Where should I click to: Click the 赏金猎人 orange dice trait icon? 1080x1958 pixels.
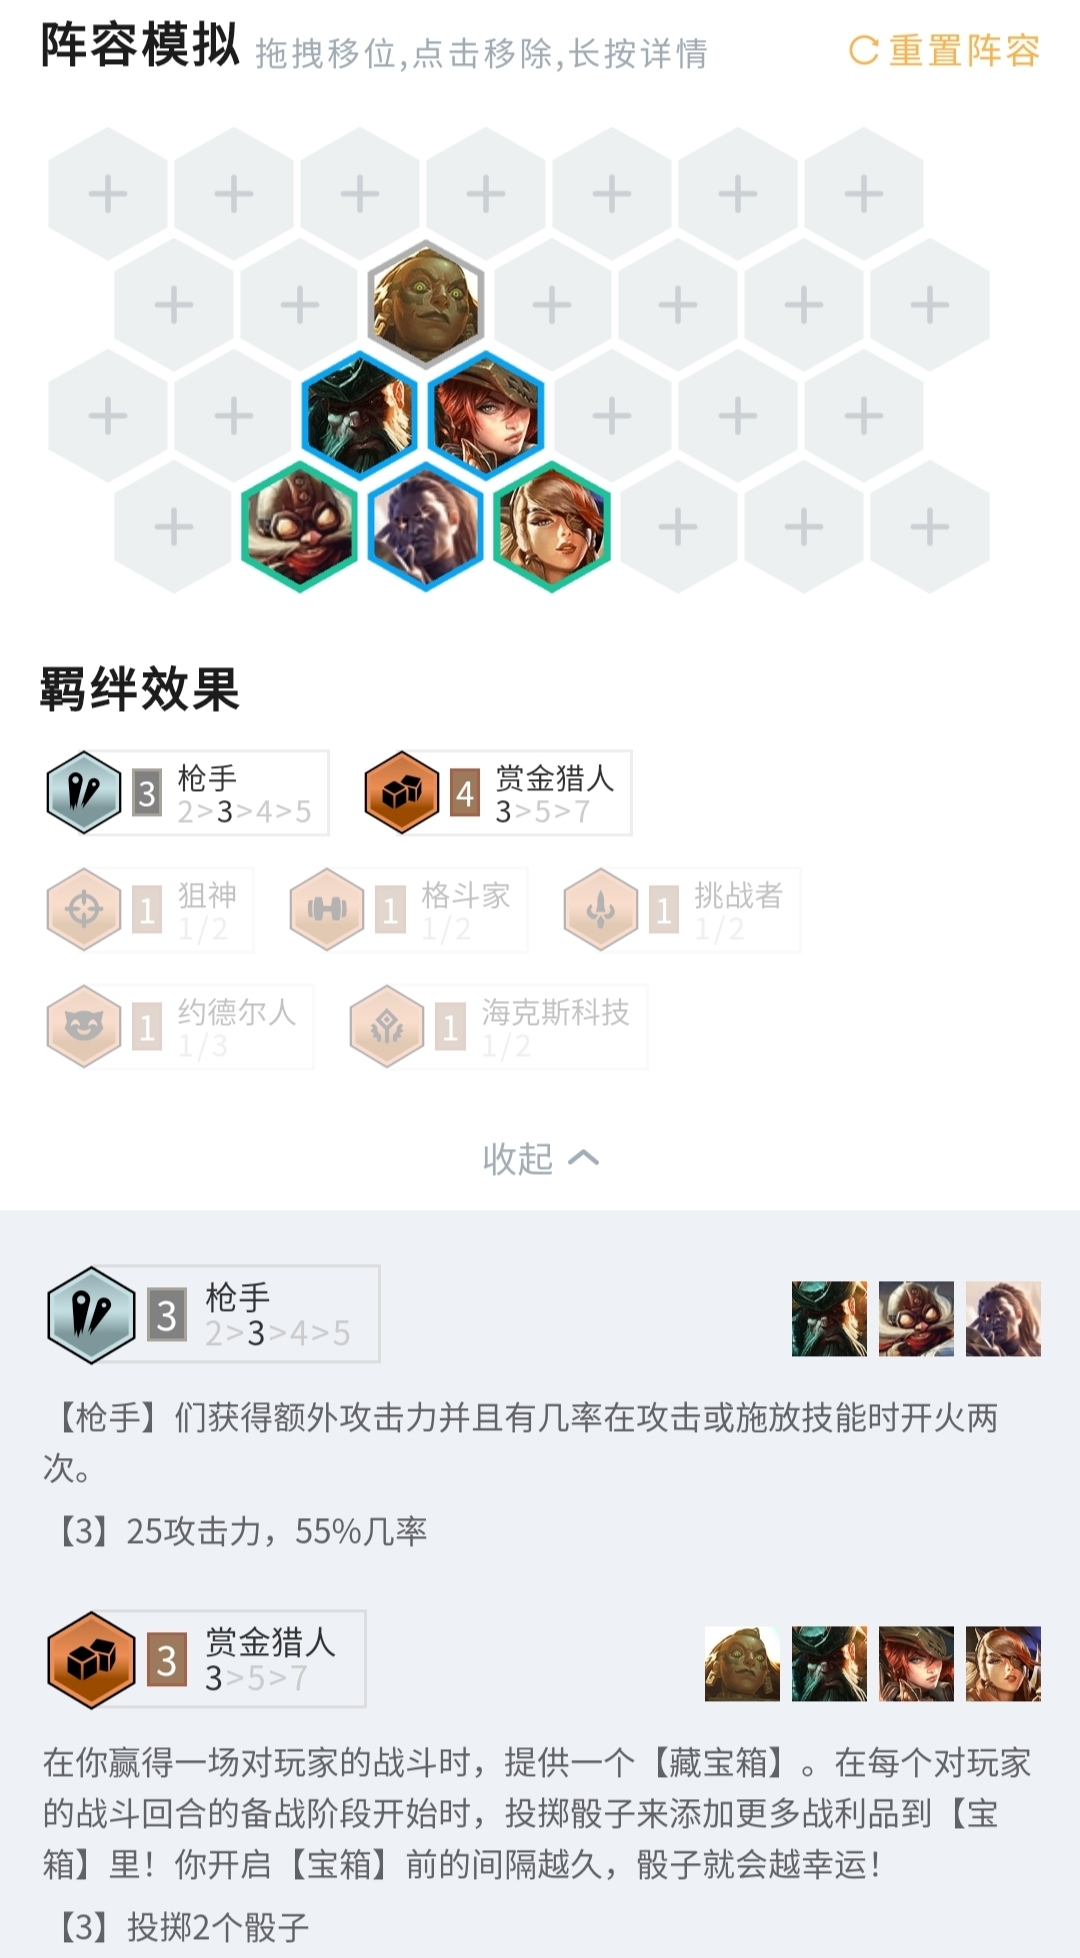pos(402,793)
